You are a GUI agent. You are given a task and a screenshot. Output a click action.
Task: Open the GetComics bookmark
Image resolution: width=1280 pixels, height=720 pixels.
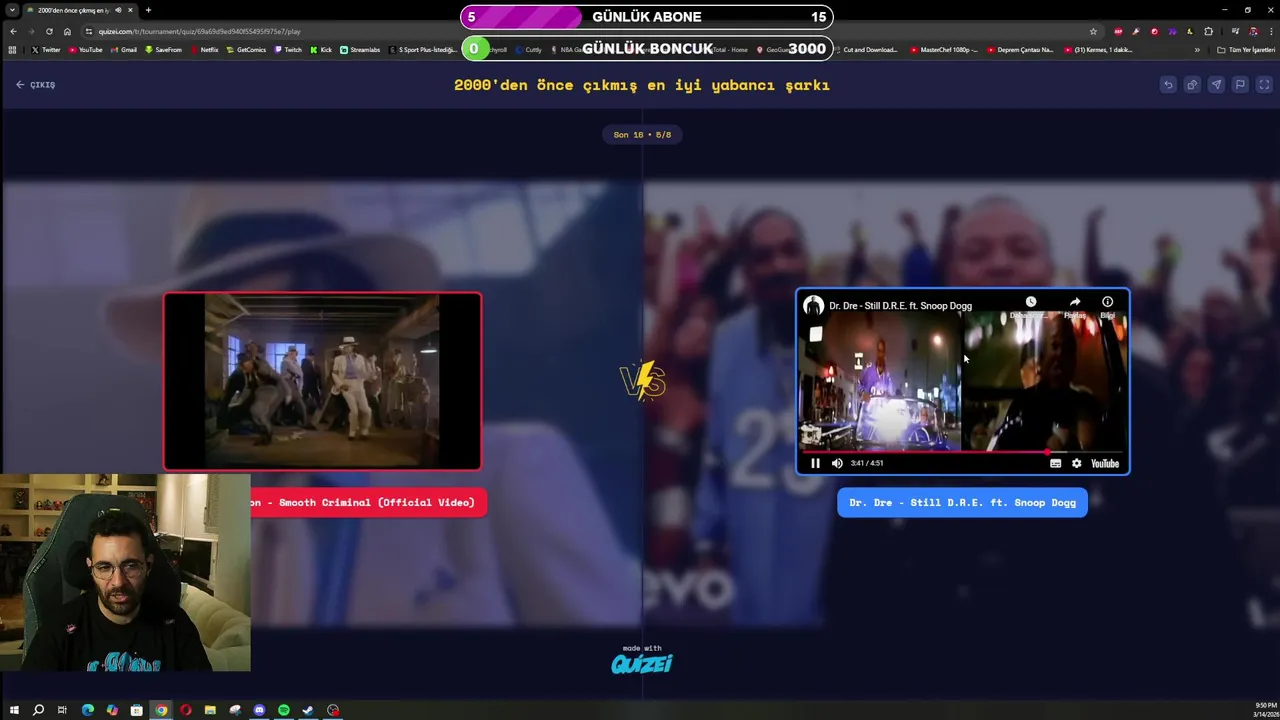click(247, 50)
